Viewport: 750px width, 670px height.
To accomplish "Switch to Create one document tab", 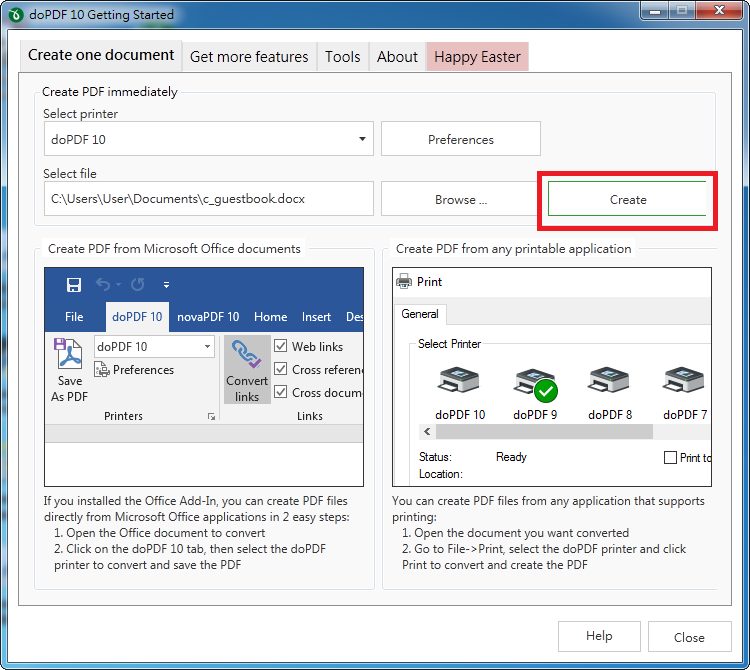I will tap(101, 55).
